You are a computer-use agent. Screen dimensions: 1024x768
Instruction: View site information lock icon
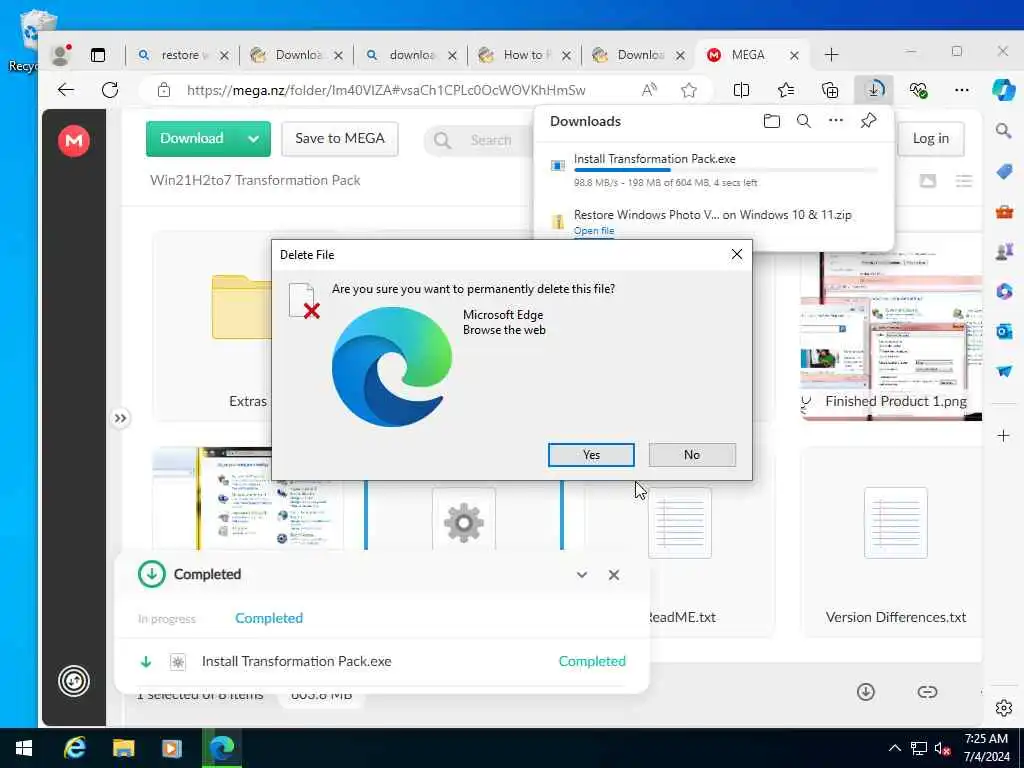click(x=164, y=90)
